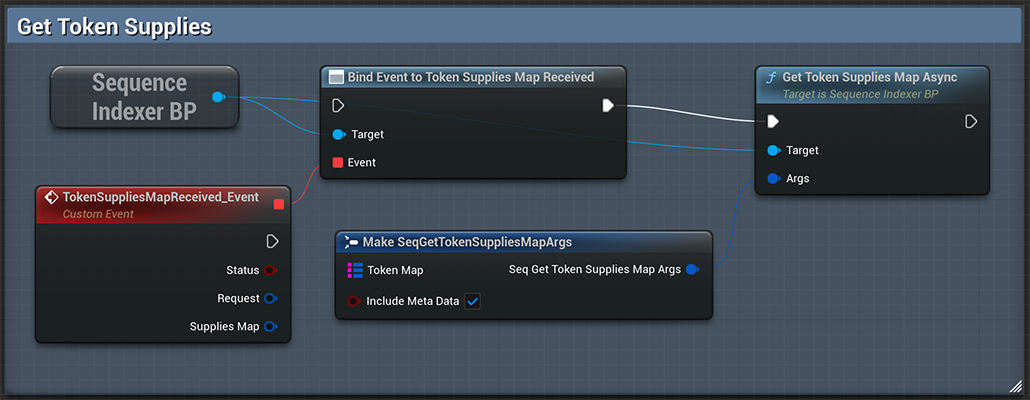Click the Token Map array input pin

354,270
